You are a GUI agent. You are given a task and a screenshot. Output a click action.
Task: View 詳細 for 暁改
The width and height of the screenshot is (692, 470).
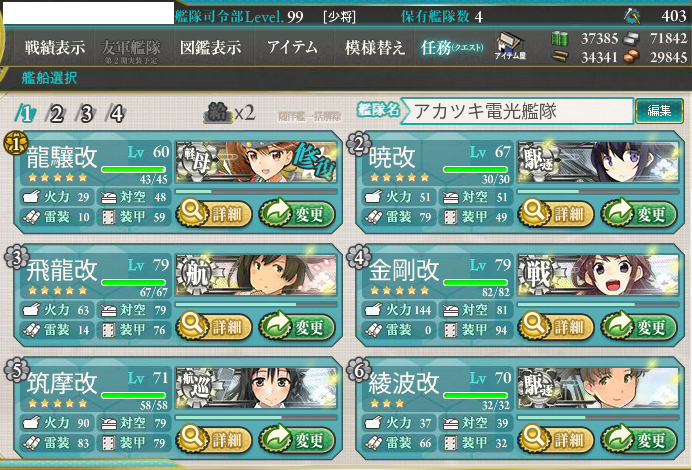[556, 214]
